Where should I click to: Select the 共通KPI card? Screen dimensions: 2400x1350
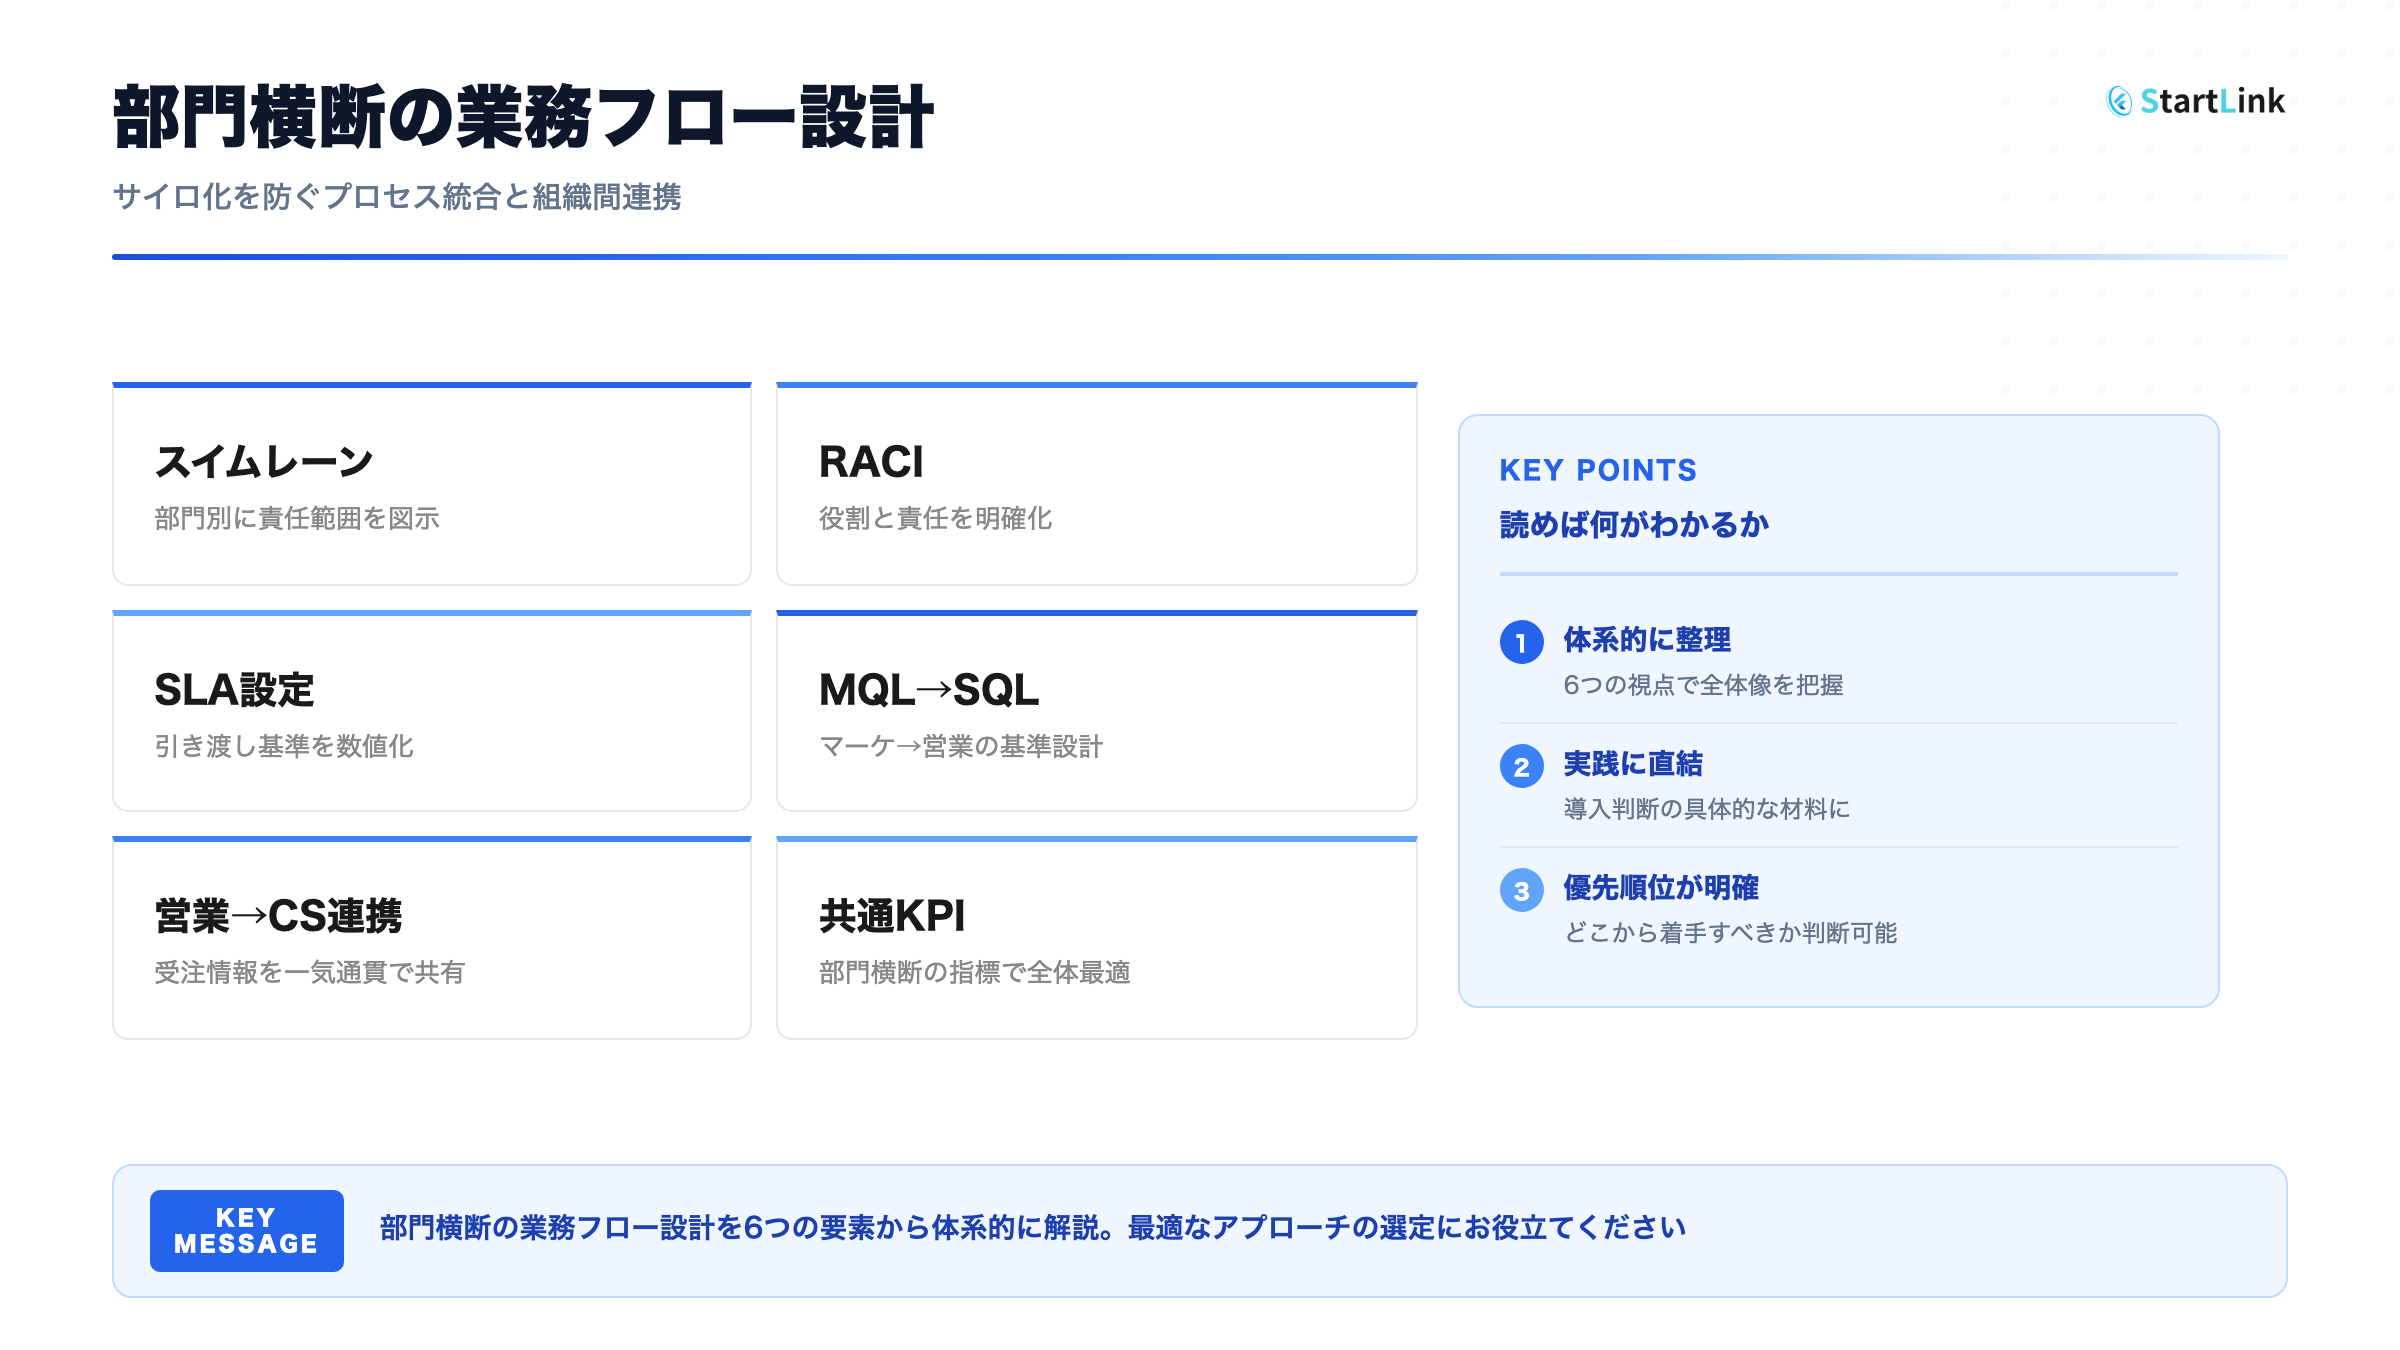coord(1096,939)
